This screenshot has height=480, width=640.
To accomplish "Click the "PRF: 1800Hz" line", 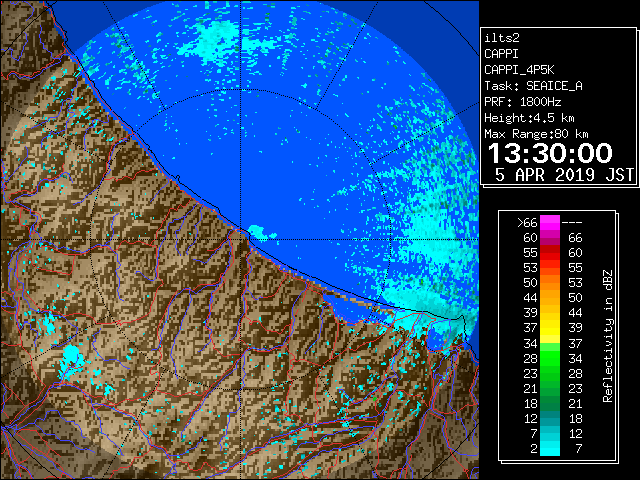I will 522,102.
